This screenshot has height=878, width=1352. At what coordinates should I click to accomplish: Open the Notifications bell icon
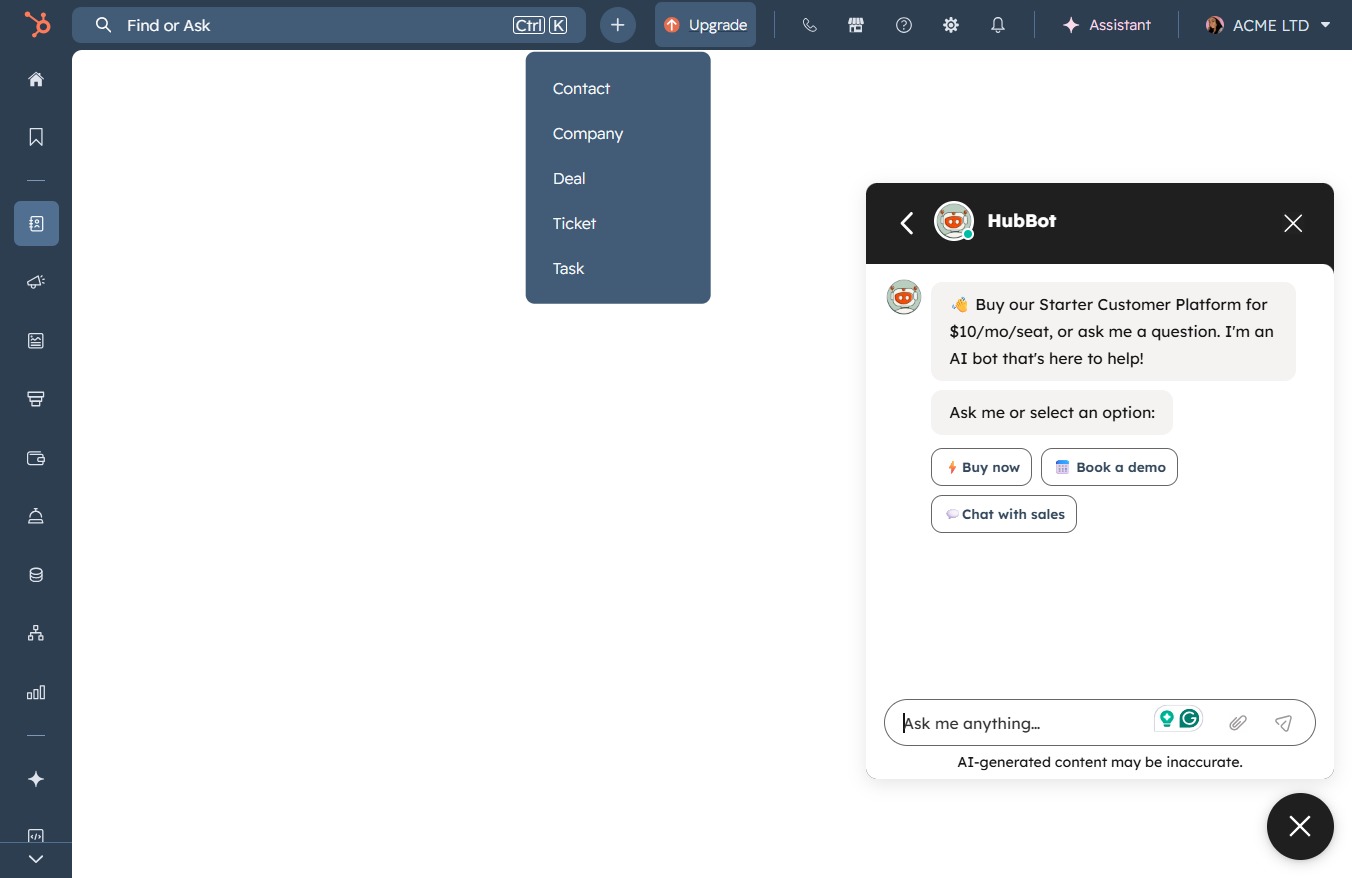998,25
